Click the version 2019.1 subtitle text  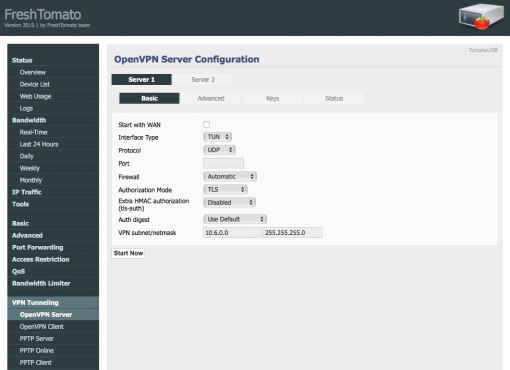pos(47,25)
